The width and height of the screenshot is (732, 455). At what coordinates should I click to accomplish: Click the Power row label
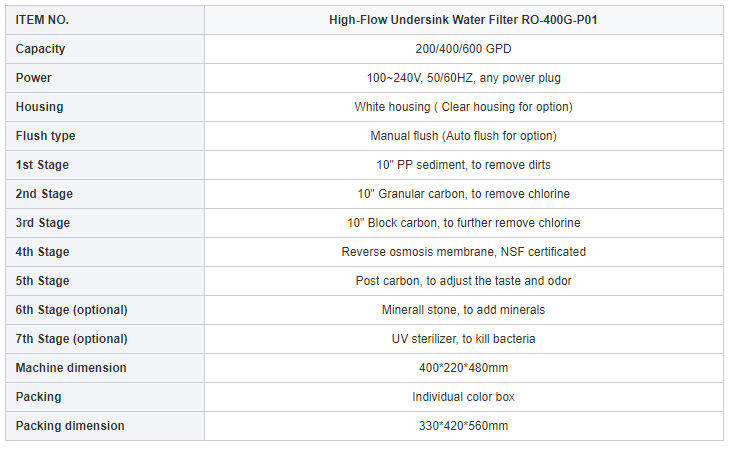pos(33,78)
